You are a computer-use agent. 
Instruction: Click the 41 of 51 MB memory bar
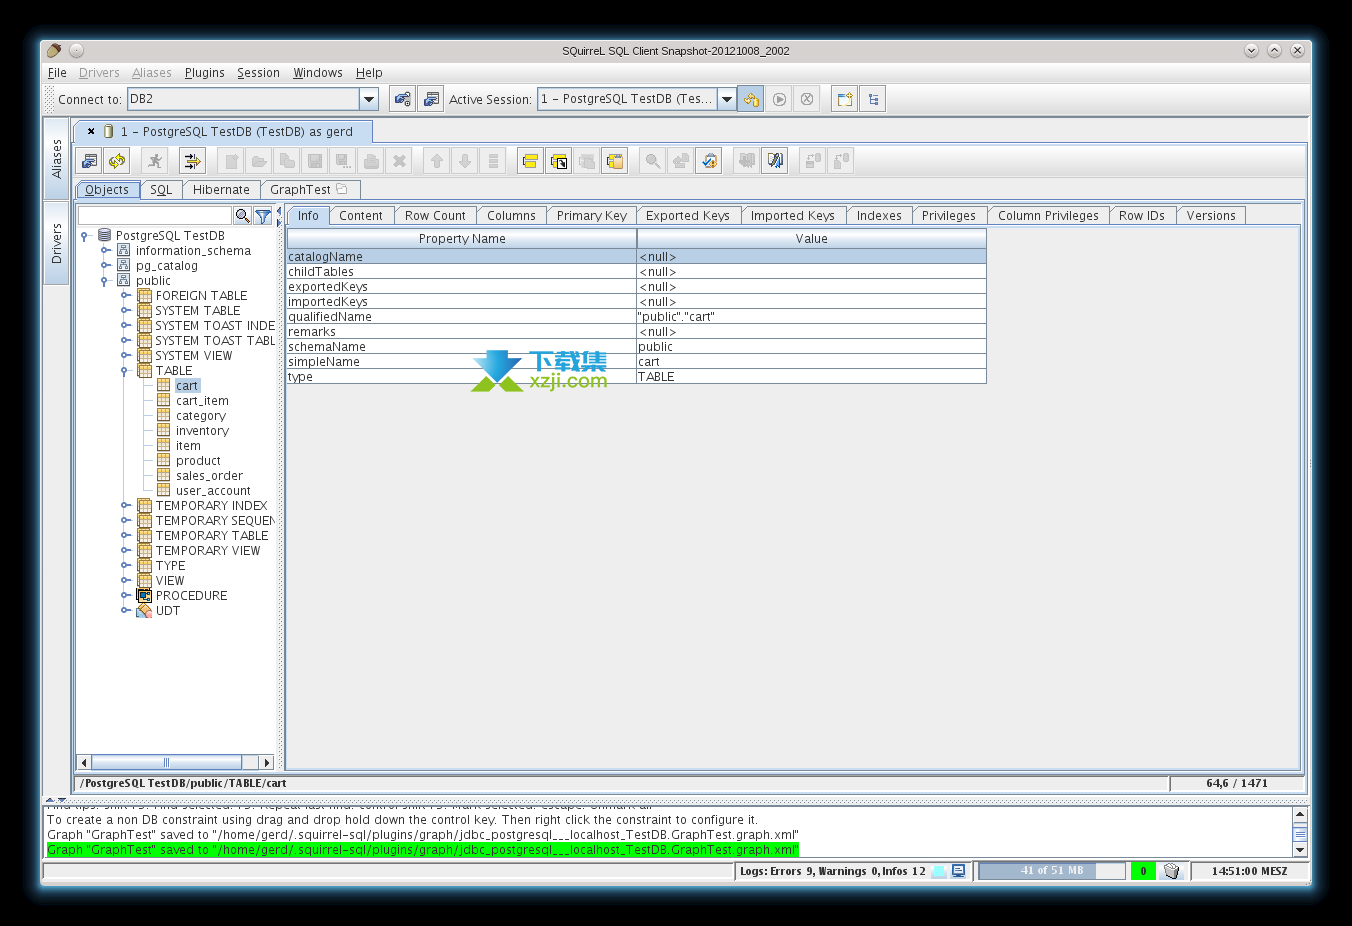pos(1052,871)
